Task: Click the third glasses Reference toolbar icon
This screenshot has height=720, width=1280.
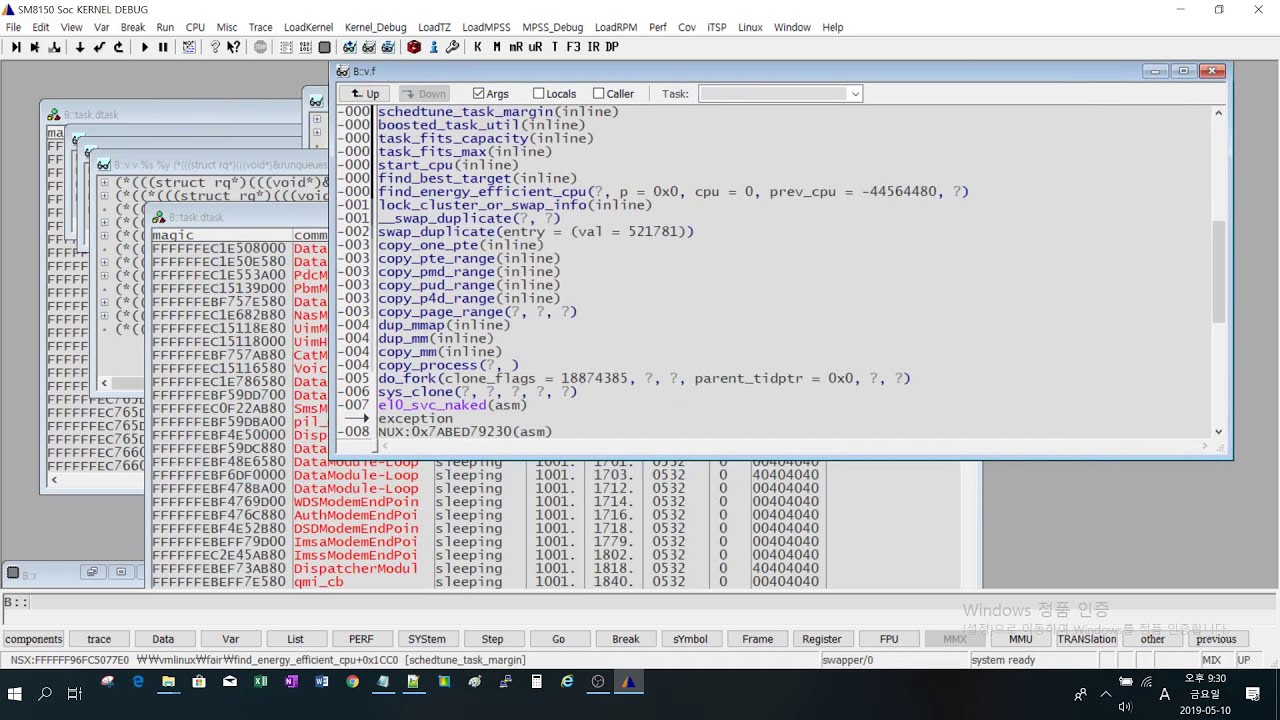Action: (x=388, y=47)
